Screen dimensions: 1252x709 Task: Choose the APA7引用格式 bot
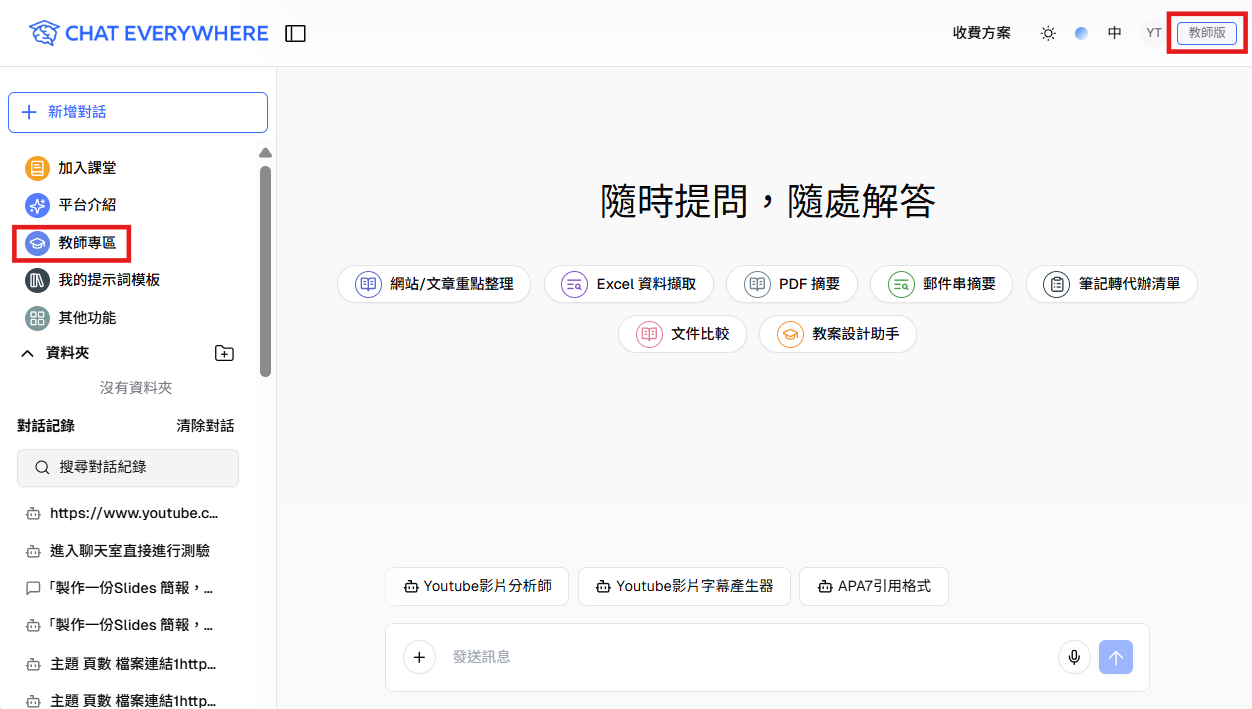(874, 587)
